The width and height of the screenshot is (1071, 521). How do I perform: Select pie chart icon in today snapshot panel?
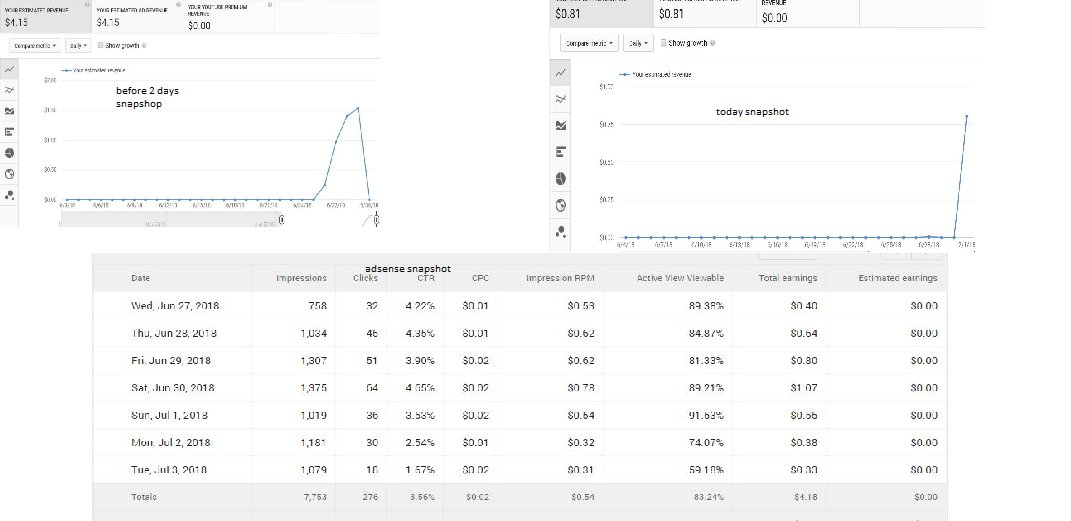tap(561, 179)
